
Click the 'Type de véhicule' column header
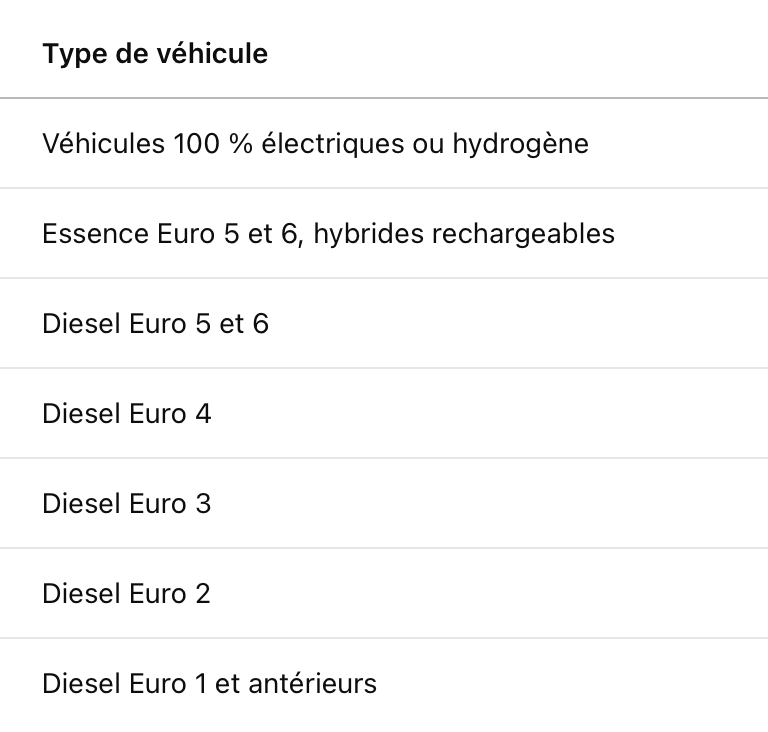point(155,54)
